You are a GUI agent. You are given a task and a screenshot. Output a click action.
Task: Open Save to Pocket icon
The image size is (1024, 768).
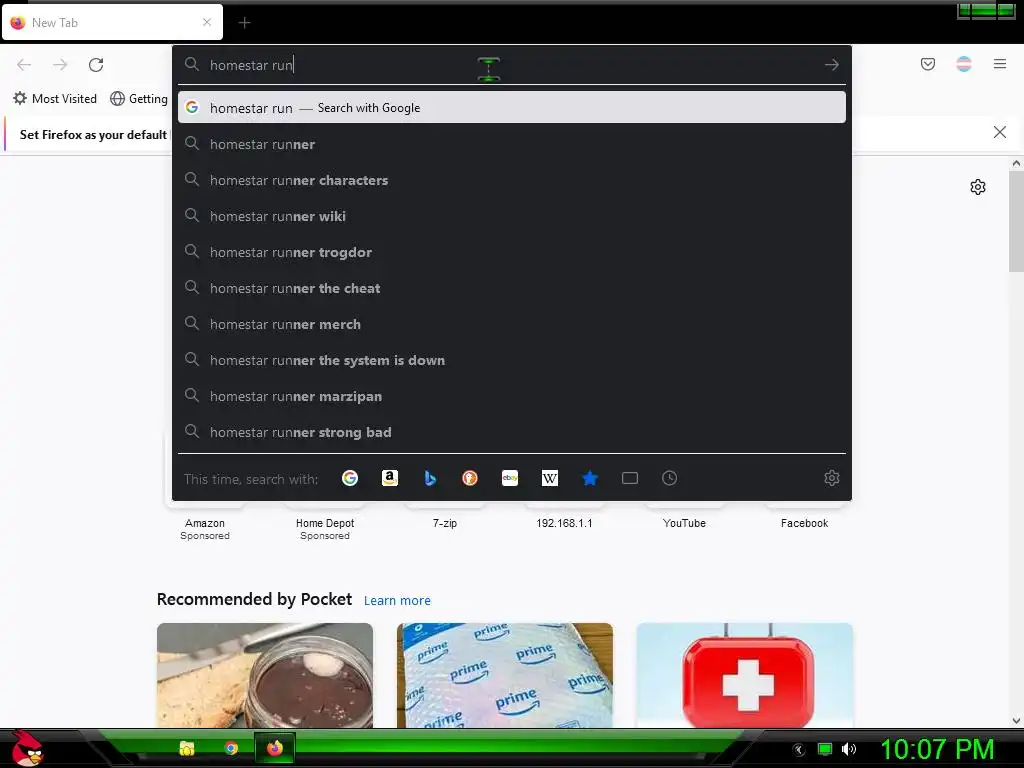(928, 64)
